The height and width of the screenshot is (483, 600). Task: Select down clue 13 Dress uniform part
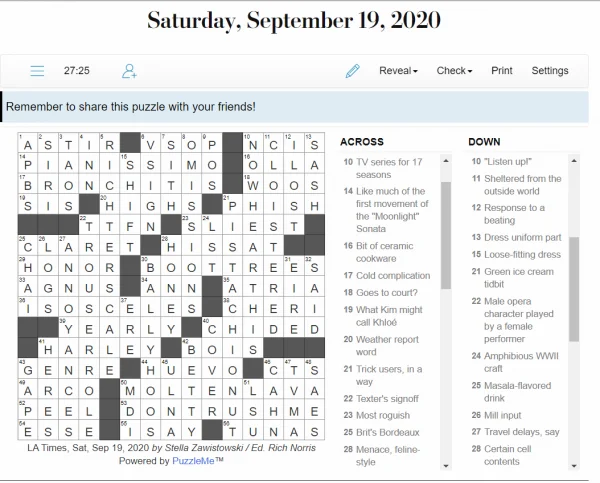(516, 237)
